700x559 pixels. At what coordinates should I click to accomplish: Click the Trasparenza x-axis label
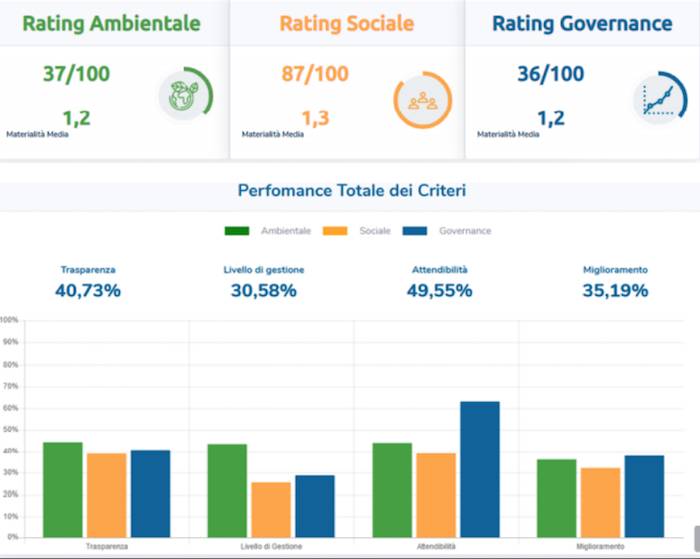tap(107, 546)
